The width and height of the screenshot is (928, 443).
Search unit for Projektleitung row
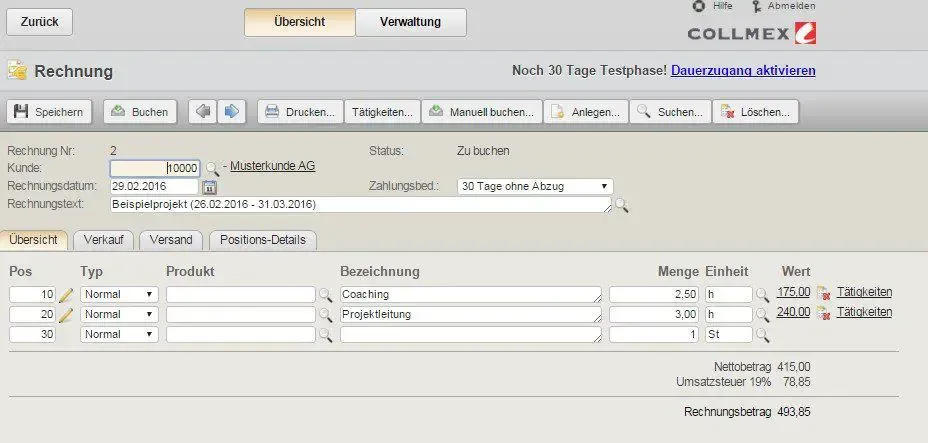762,315
